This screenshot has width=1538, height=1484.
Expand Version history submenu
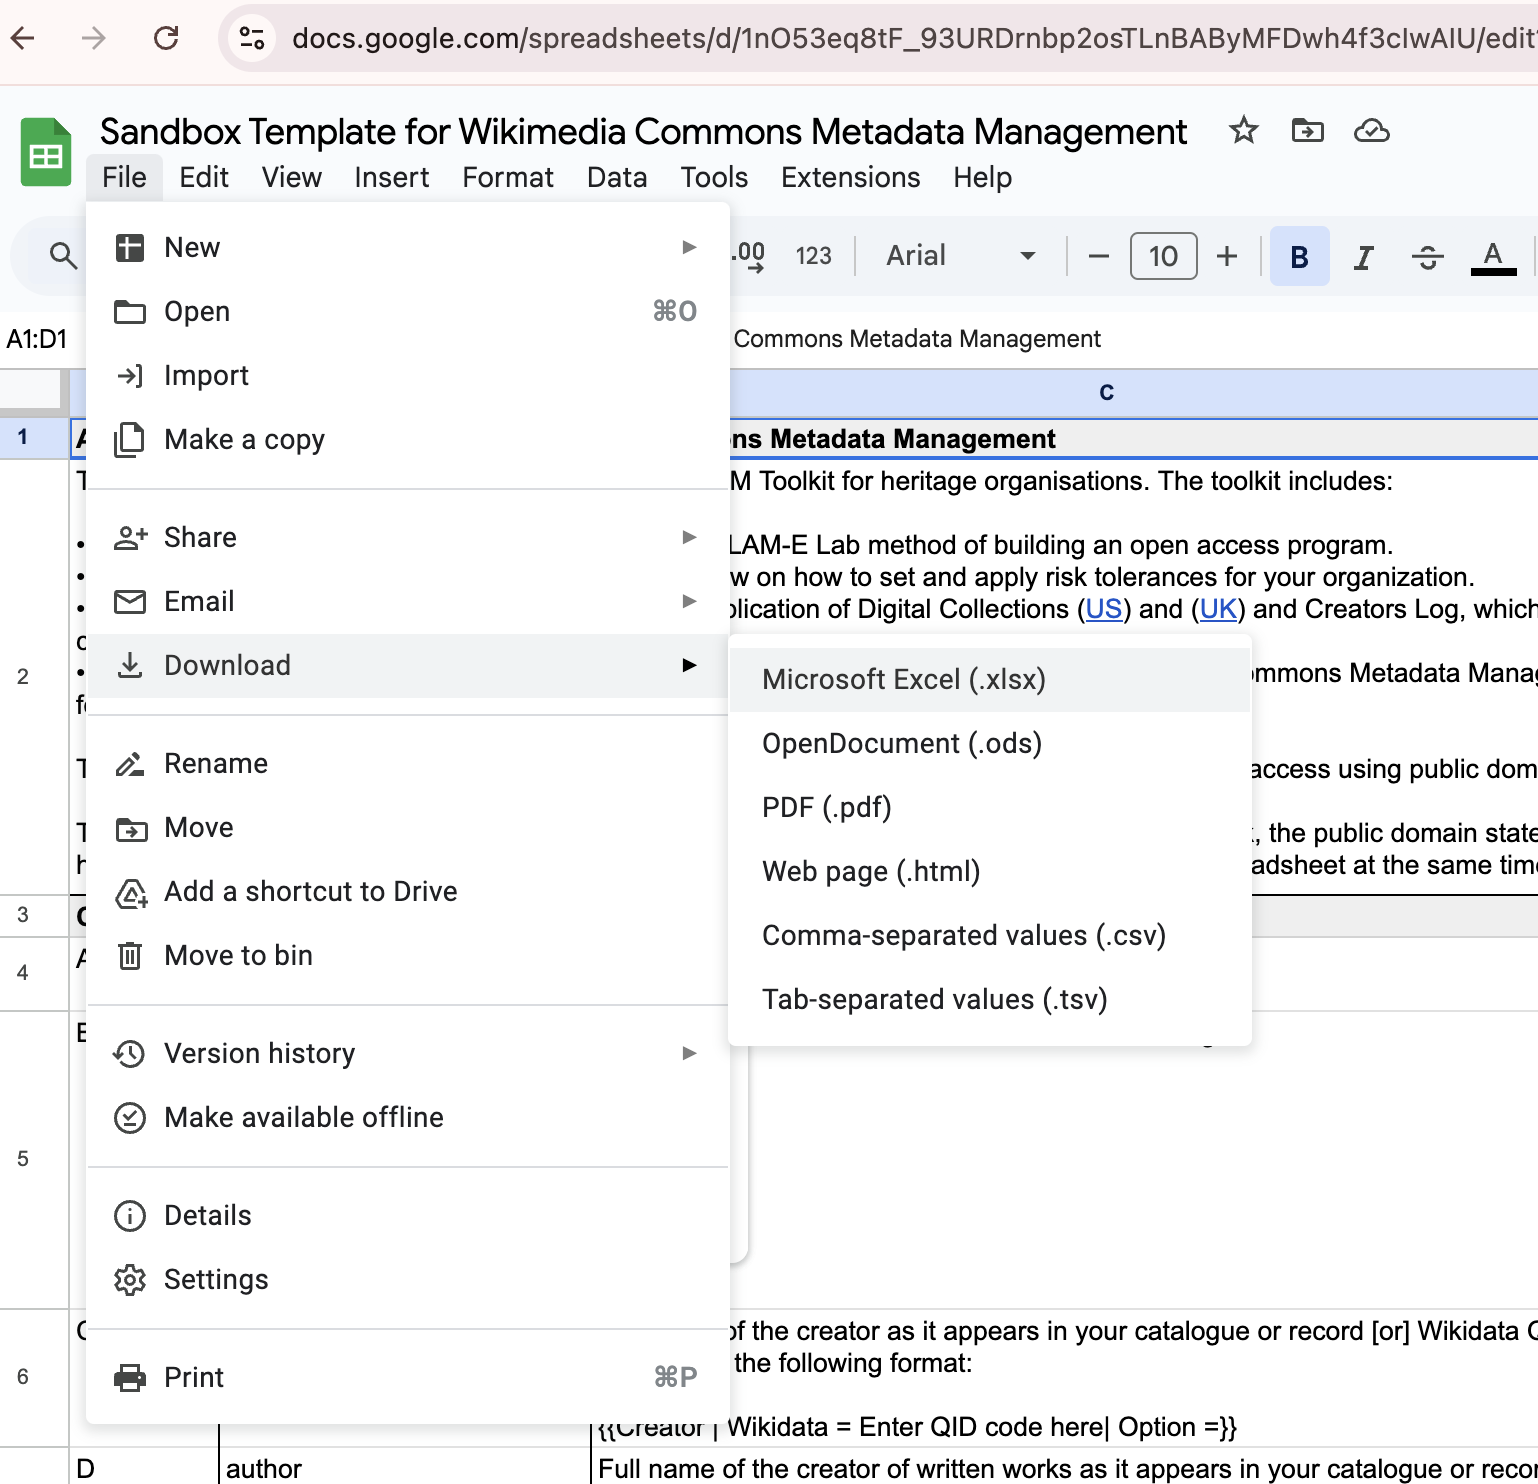coord(408,1053)
